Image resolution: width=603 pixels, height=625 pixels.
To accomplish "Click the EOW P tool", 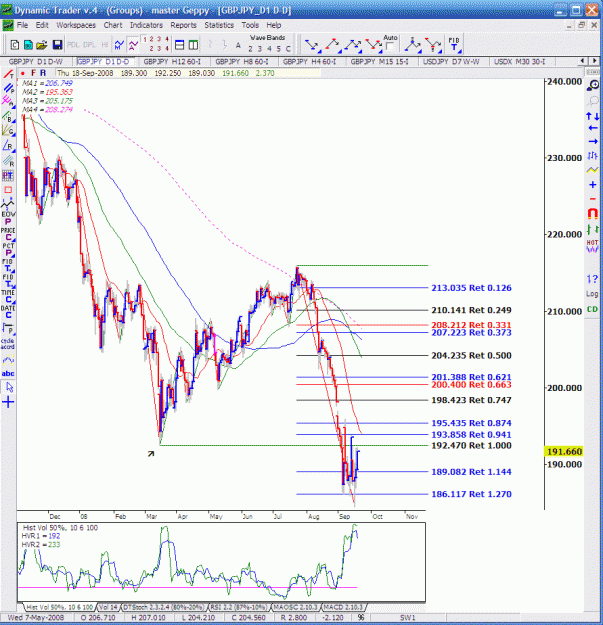I will click(8, 218).
